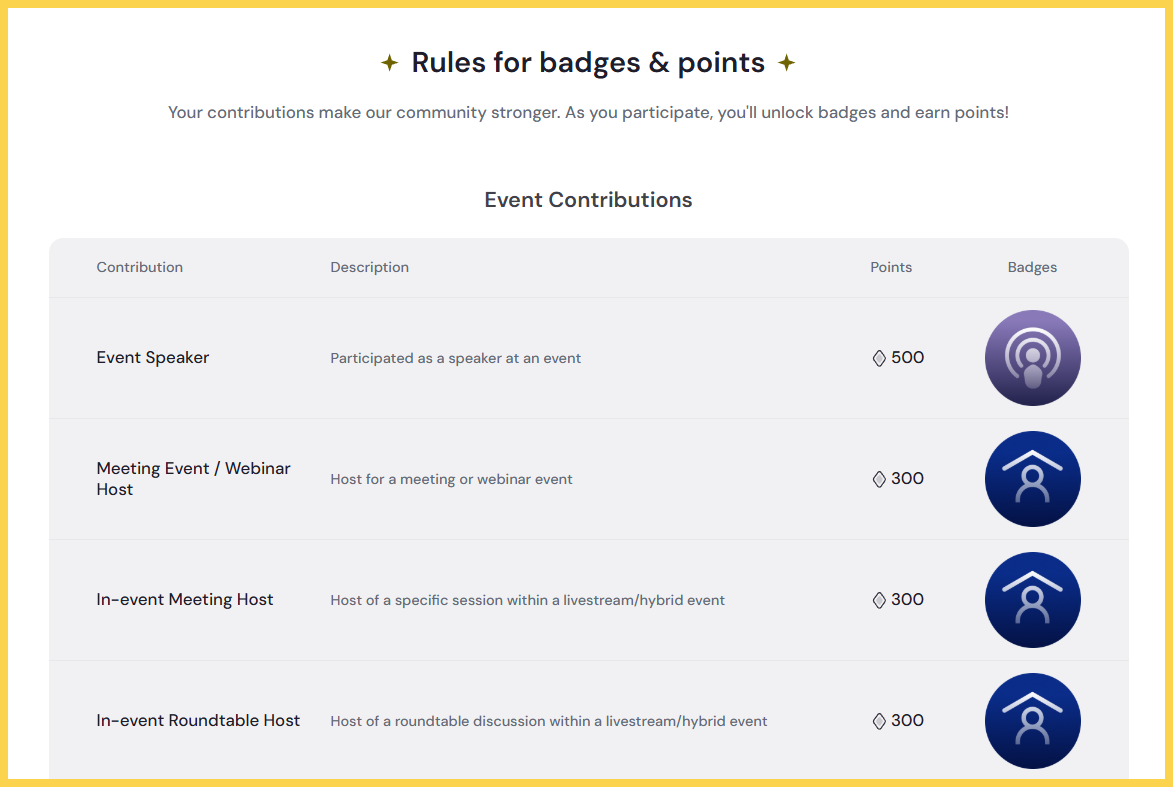Click the diamond icon in Roundtable Host row

[x=879, y=721]
